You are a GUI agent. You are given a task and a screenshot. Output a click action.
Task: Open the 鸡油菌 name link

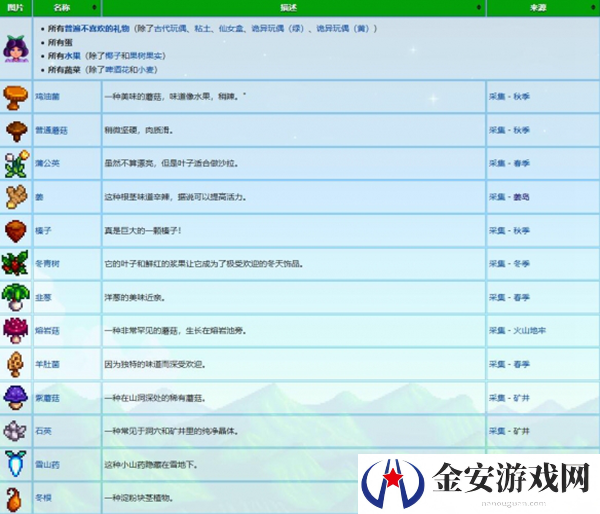47,96
